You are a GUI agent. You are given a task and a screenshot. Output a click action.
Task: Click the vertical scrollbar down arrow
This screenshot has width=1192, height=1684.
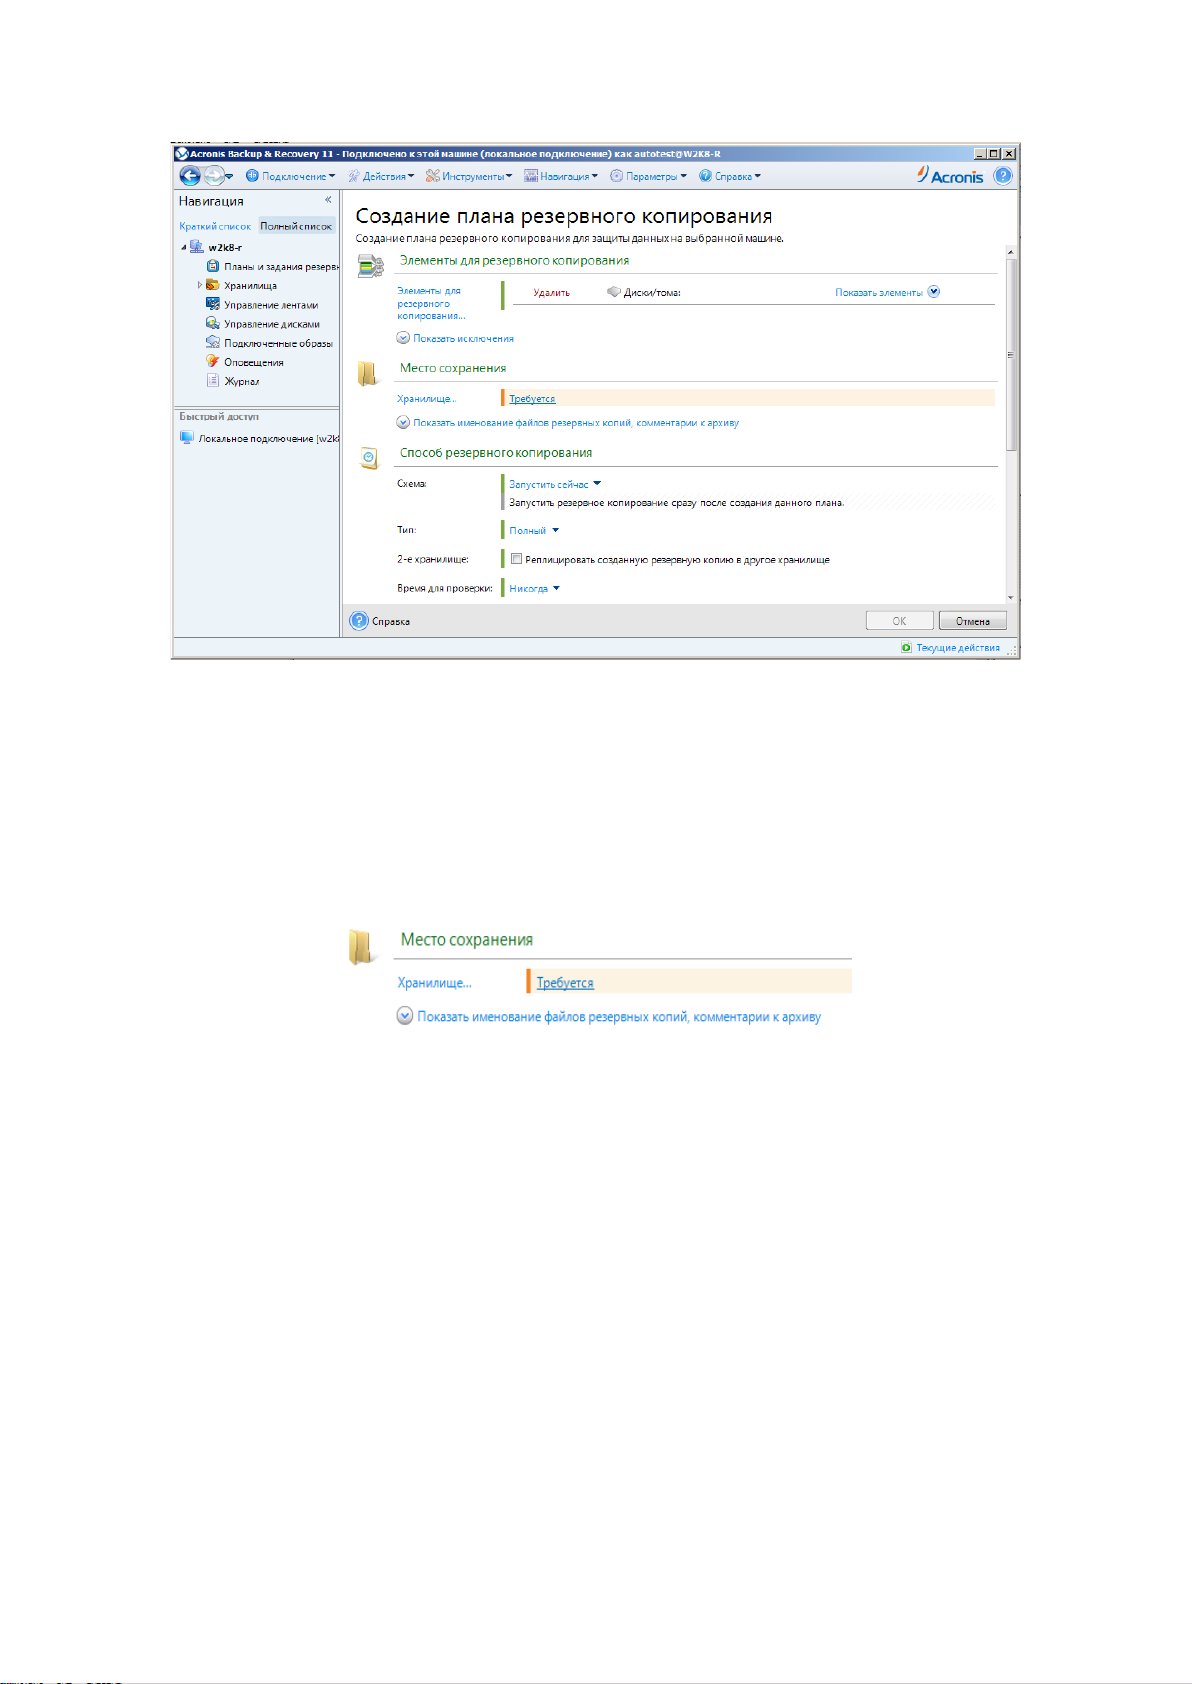(x=1011, y=597)
